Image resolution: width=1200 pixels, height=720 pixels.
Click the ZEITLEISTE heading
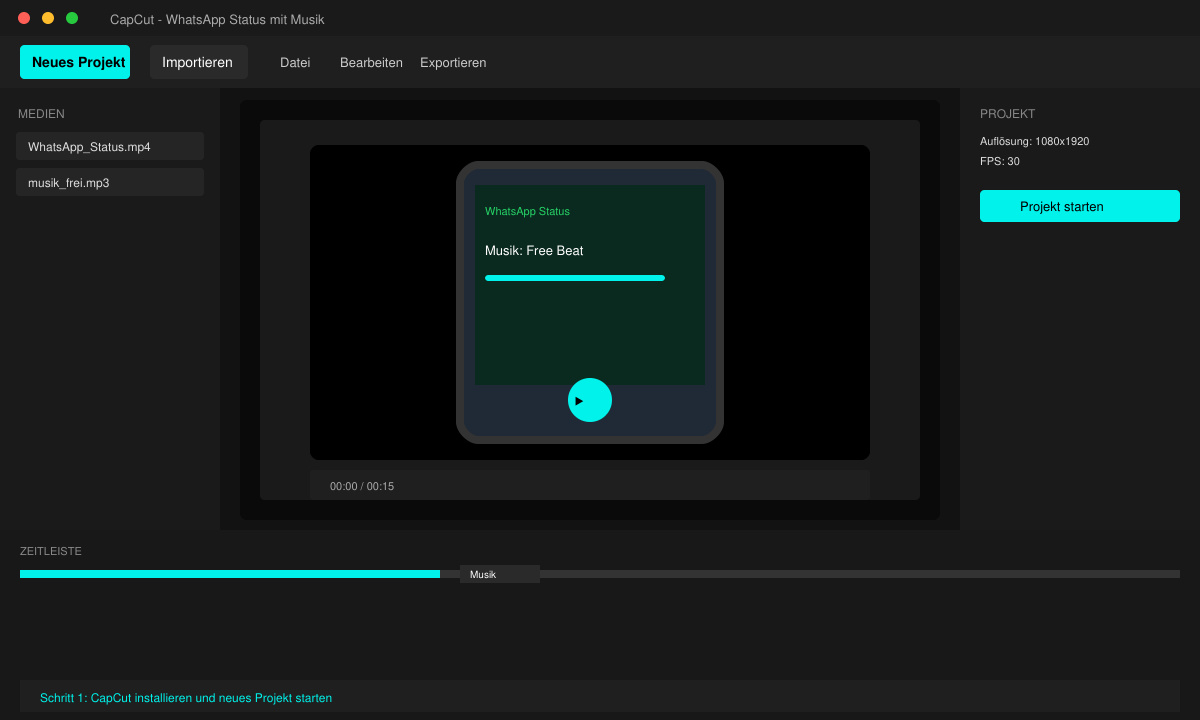coord(51,551)
